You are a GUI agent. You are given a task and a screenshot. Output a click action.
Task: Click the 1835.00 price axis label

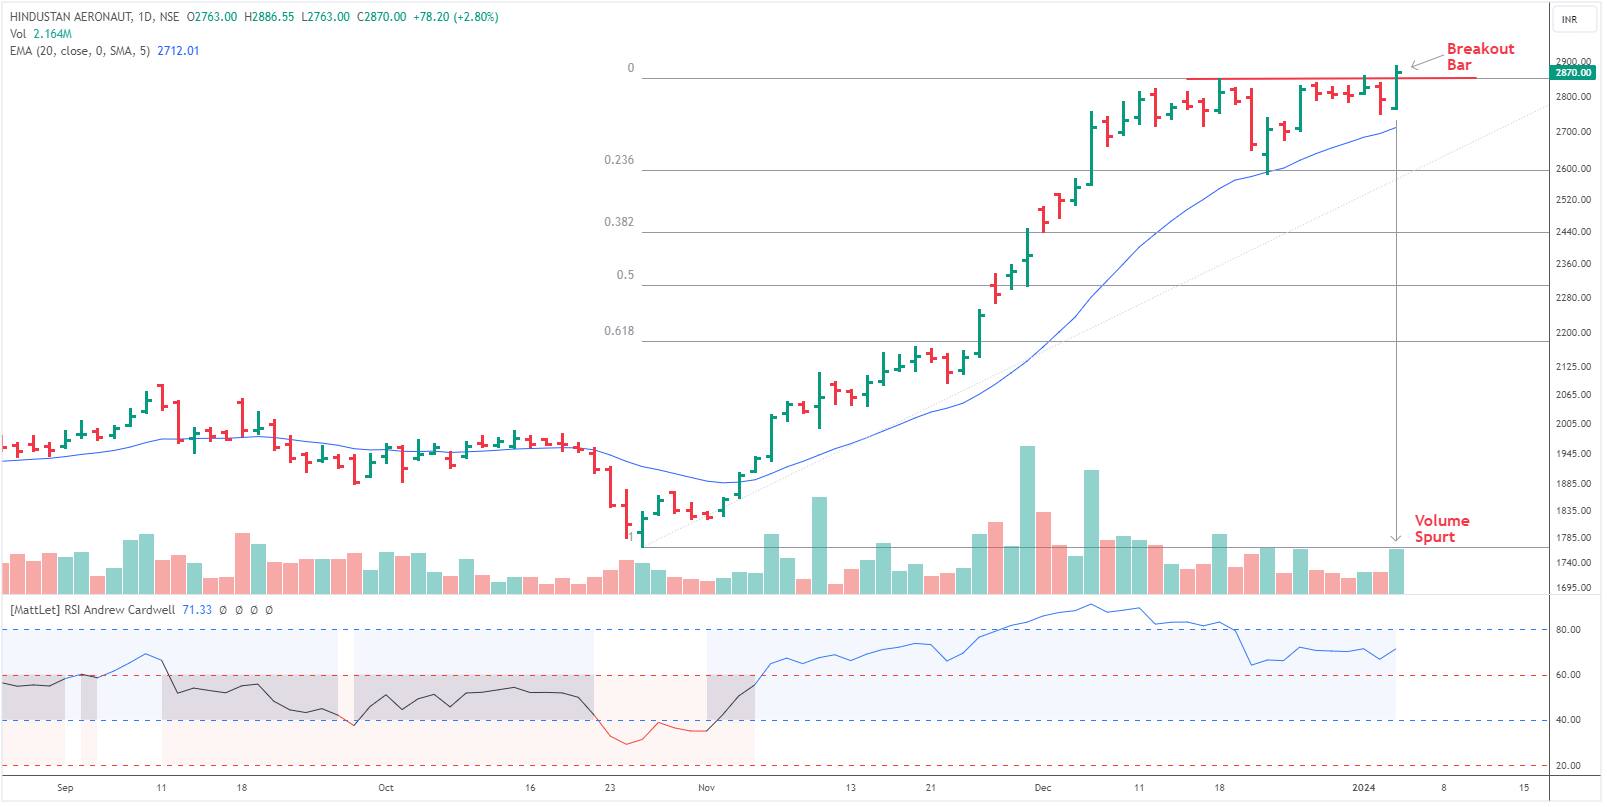coord(1573,511)
